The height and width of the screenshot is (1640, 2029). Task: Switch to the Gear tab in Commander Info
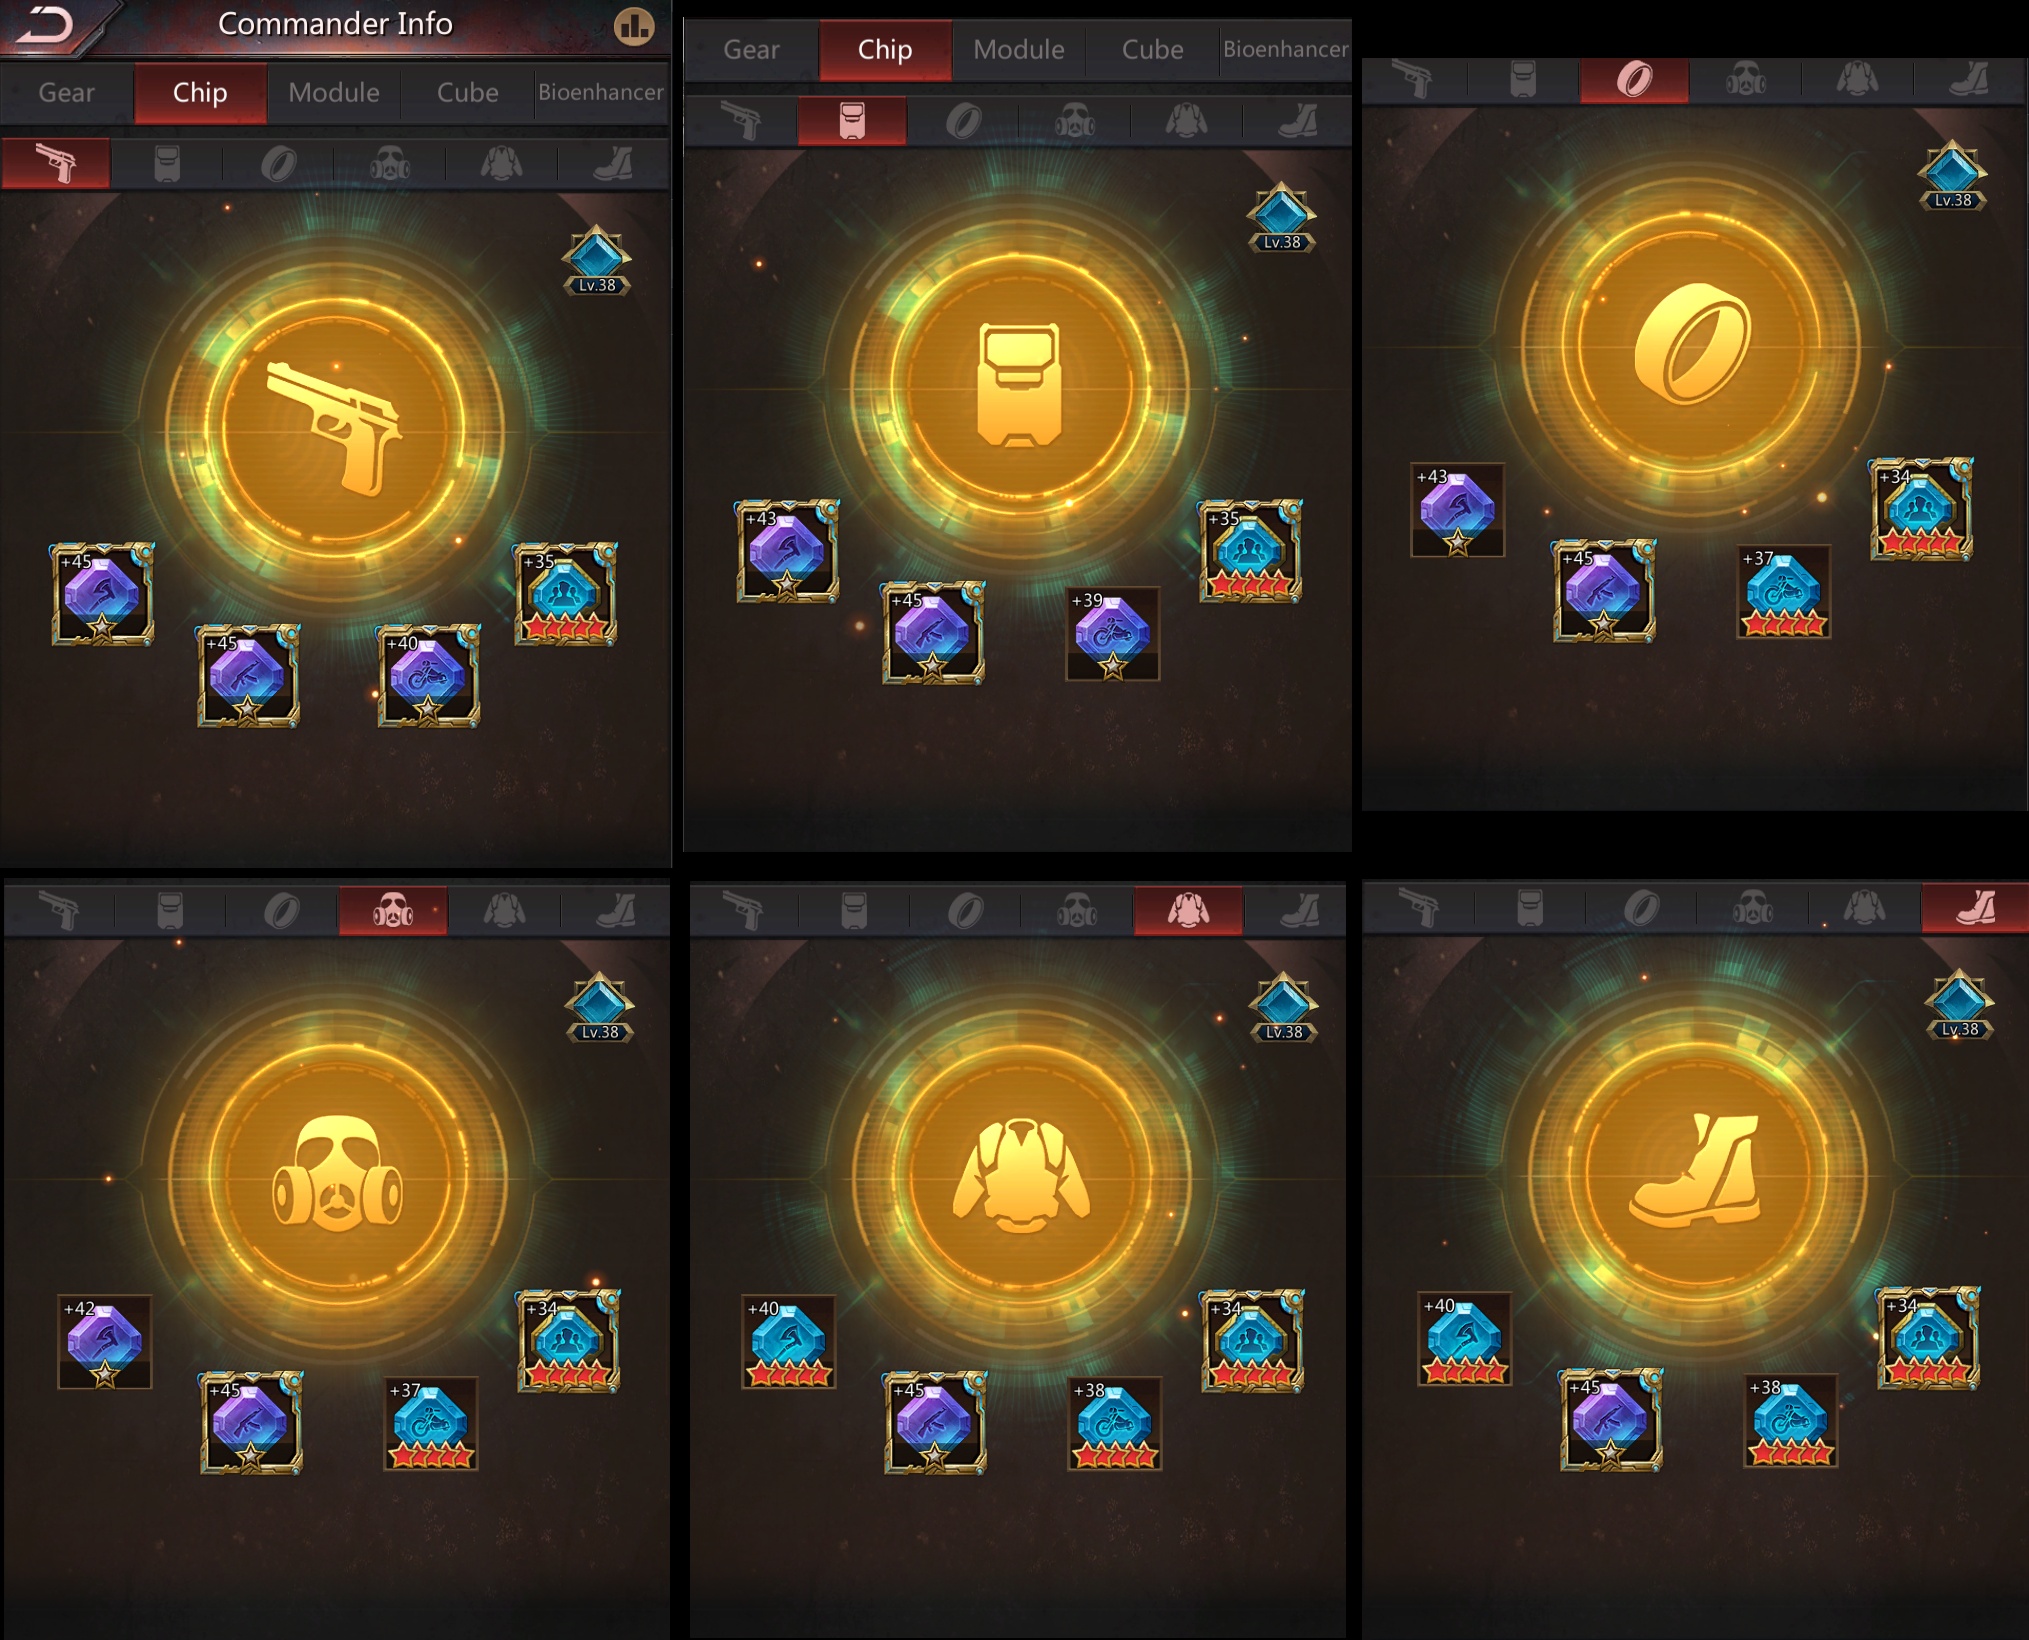click(x=67, y=93)
